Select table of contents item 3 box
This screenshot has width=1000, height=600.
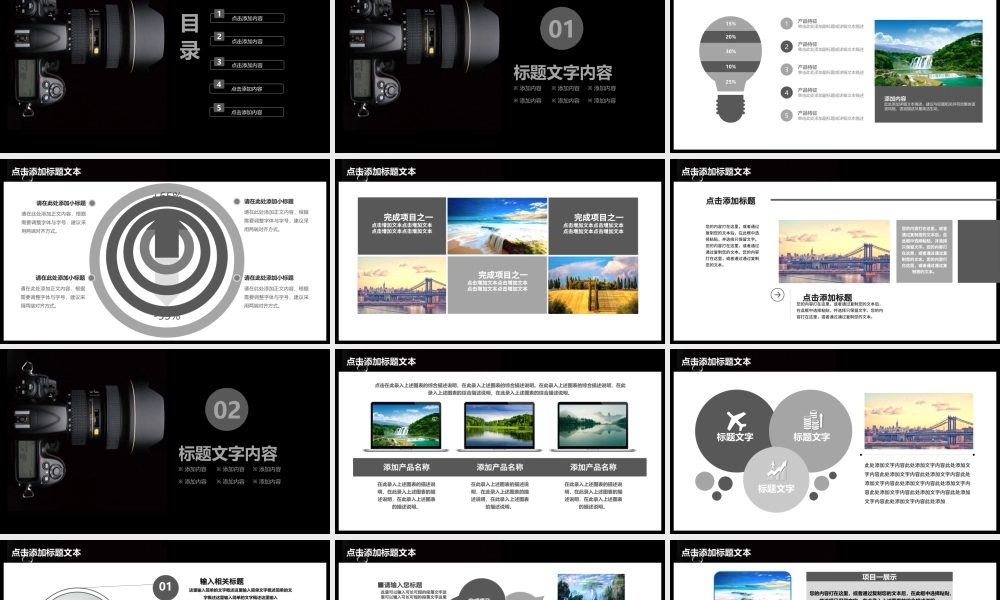pos(247,63)
